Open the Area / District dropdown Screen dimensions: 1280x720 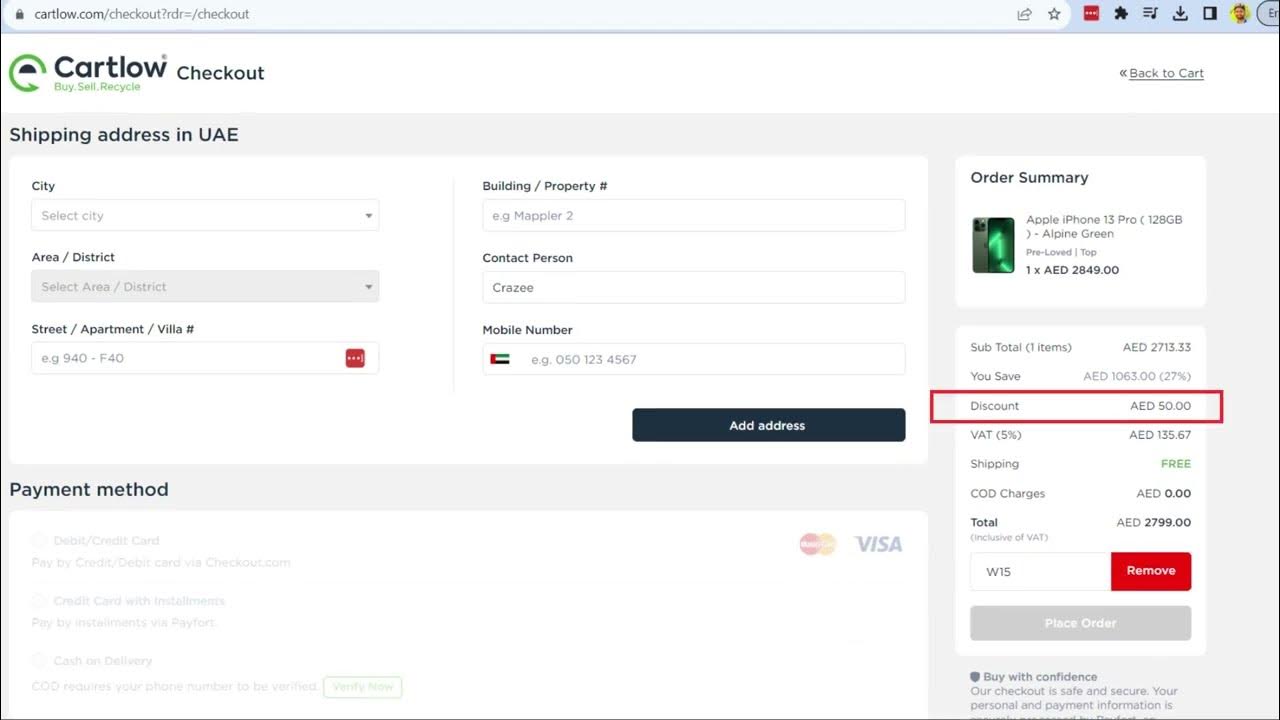[x=205, y=287]
